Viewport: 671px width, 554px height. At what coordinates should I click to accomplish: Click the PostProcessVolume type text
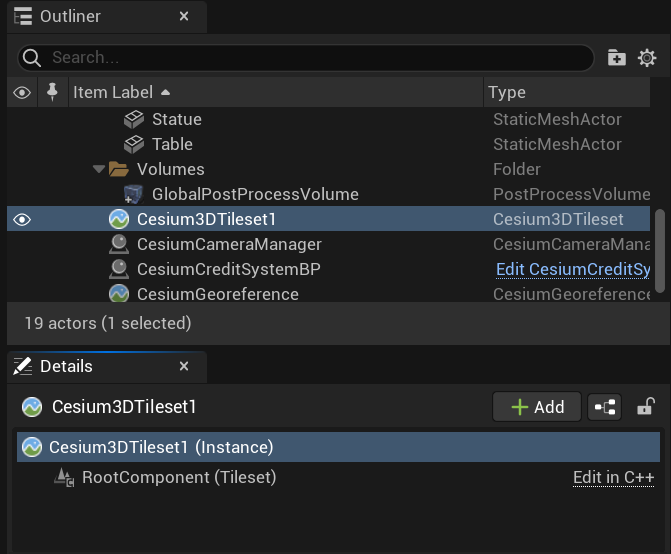coord(572,194)
